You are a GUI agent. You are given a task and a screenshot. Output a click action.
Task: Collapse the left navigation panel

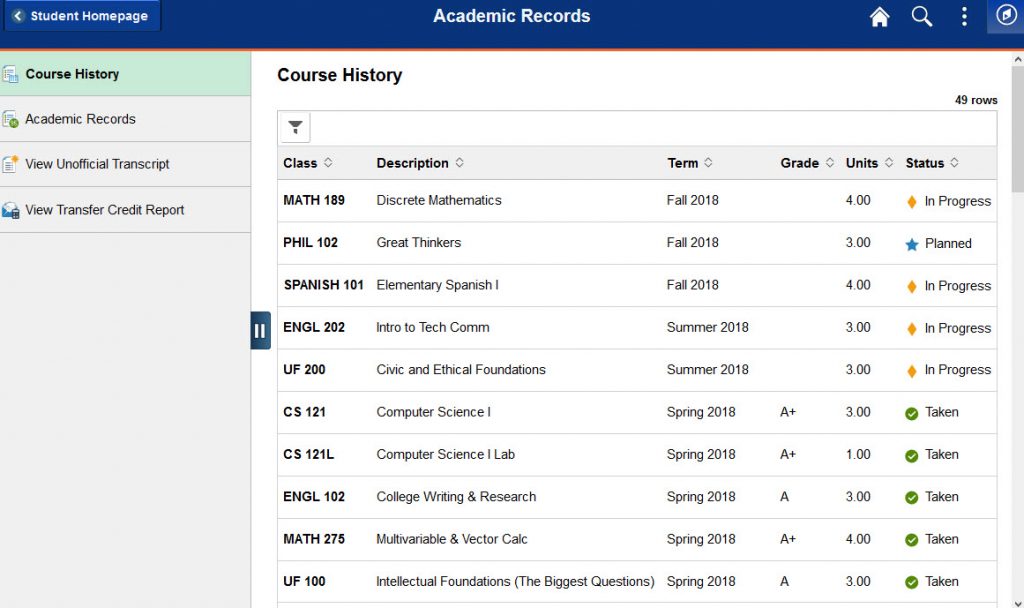coord(261,330)
